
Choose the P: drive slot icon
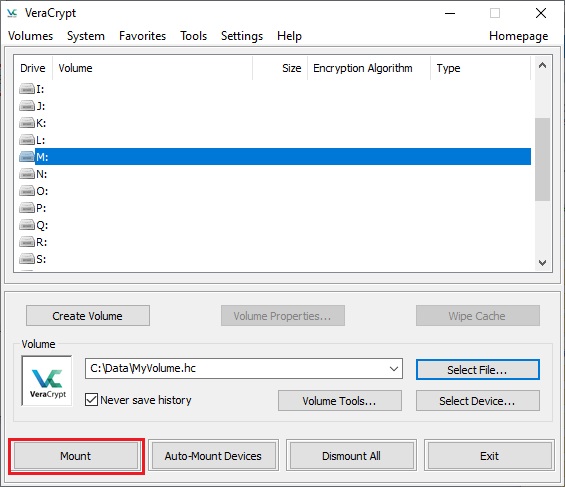[27, 208]
